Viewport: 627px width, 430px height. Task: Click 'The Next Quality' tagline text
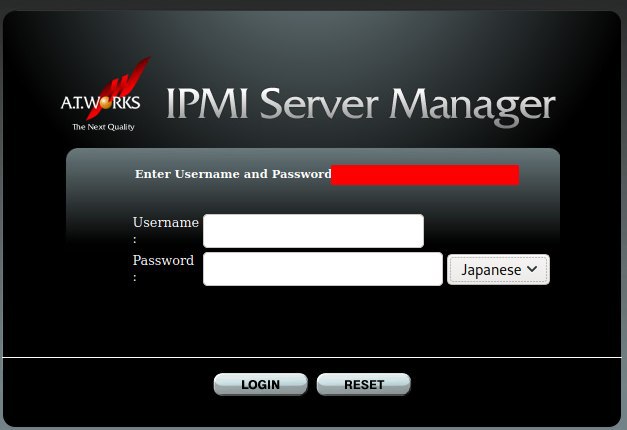coord(103,127)
